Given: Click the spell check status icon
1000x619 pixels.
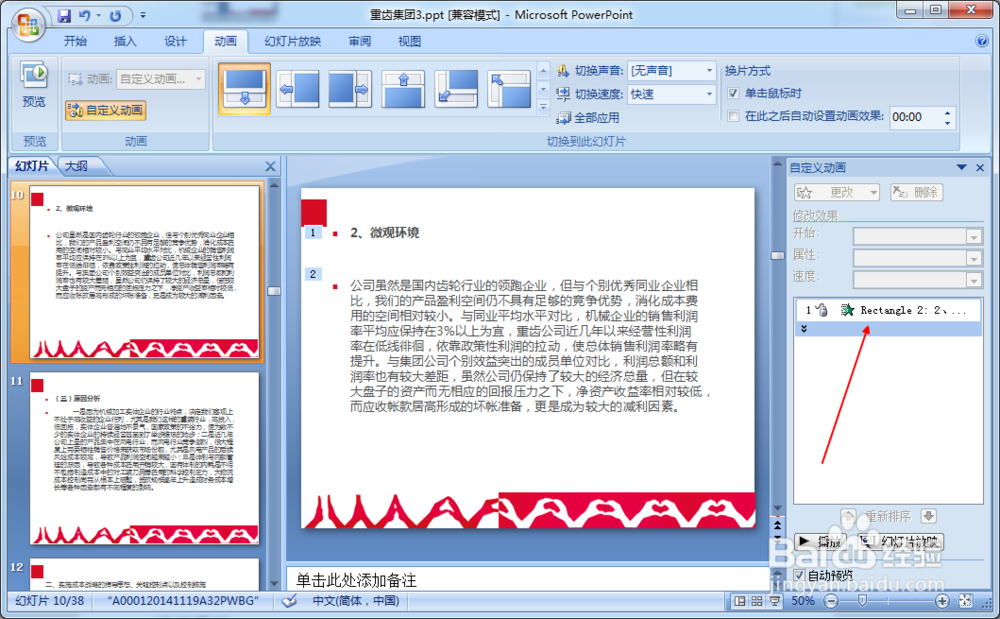Looking at the screenshot, I should (290, 601).
